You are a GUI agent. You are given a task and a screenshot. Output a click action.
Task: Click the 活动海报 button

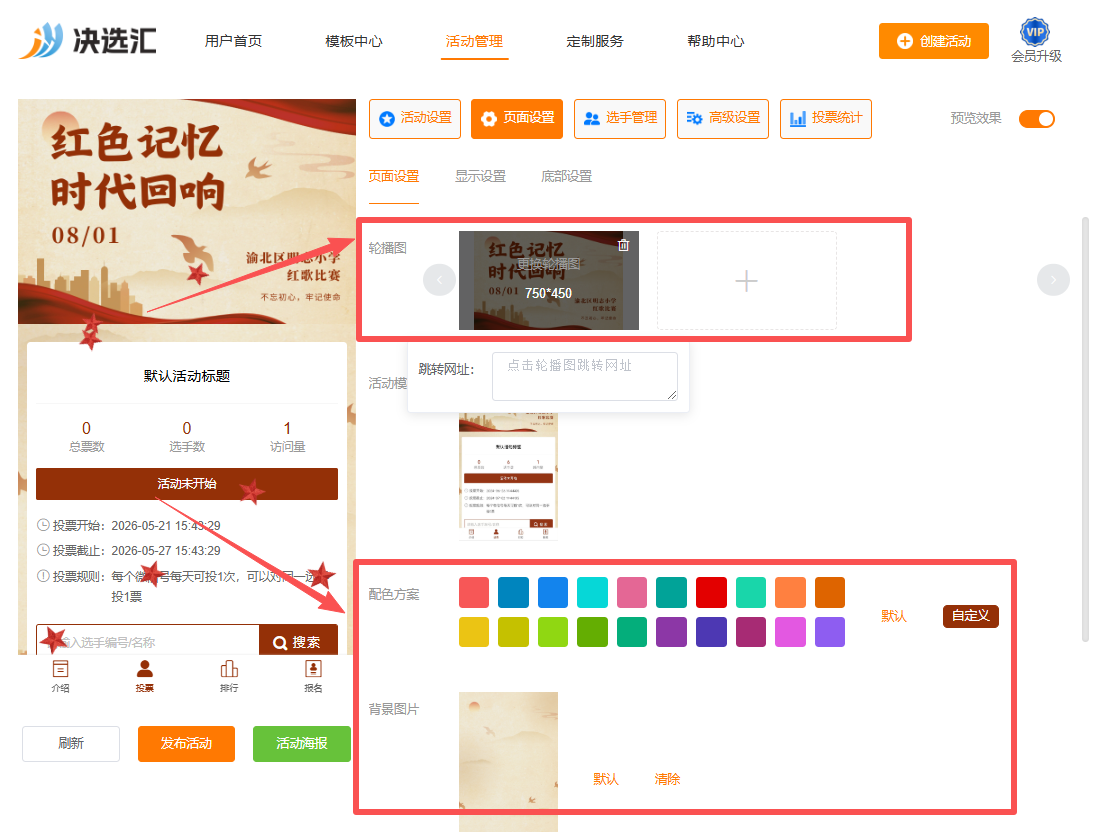pyautogui.click(x=302, y=743)
